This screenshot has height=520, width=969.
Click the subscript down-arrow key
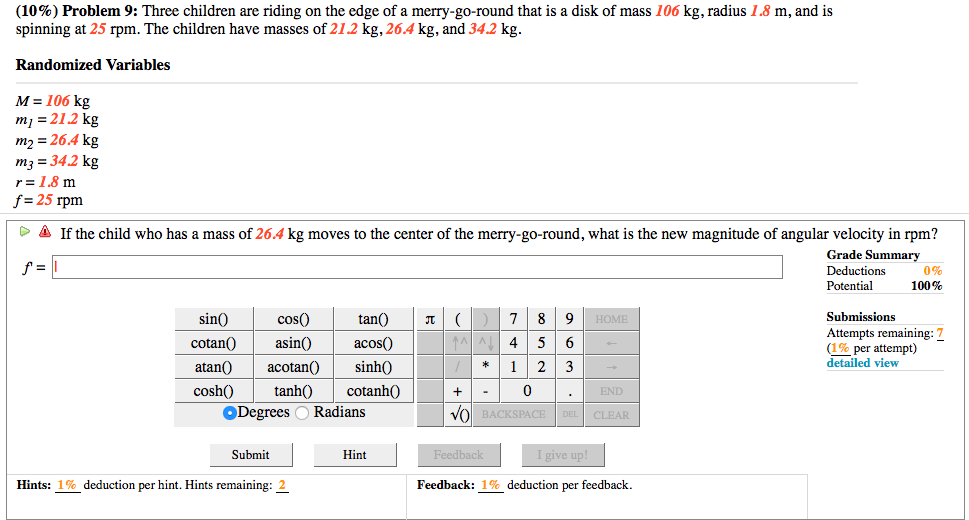point(486,343)
